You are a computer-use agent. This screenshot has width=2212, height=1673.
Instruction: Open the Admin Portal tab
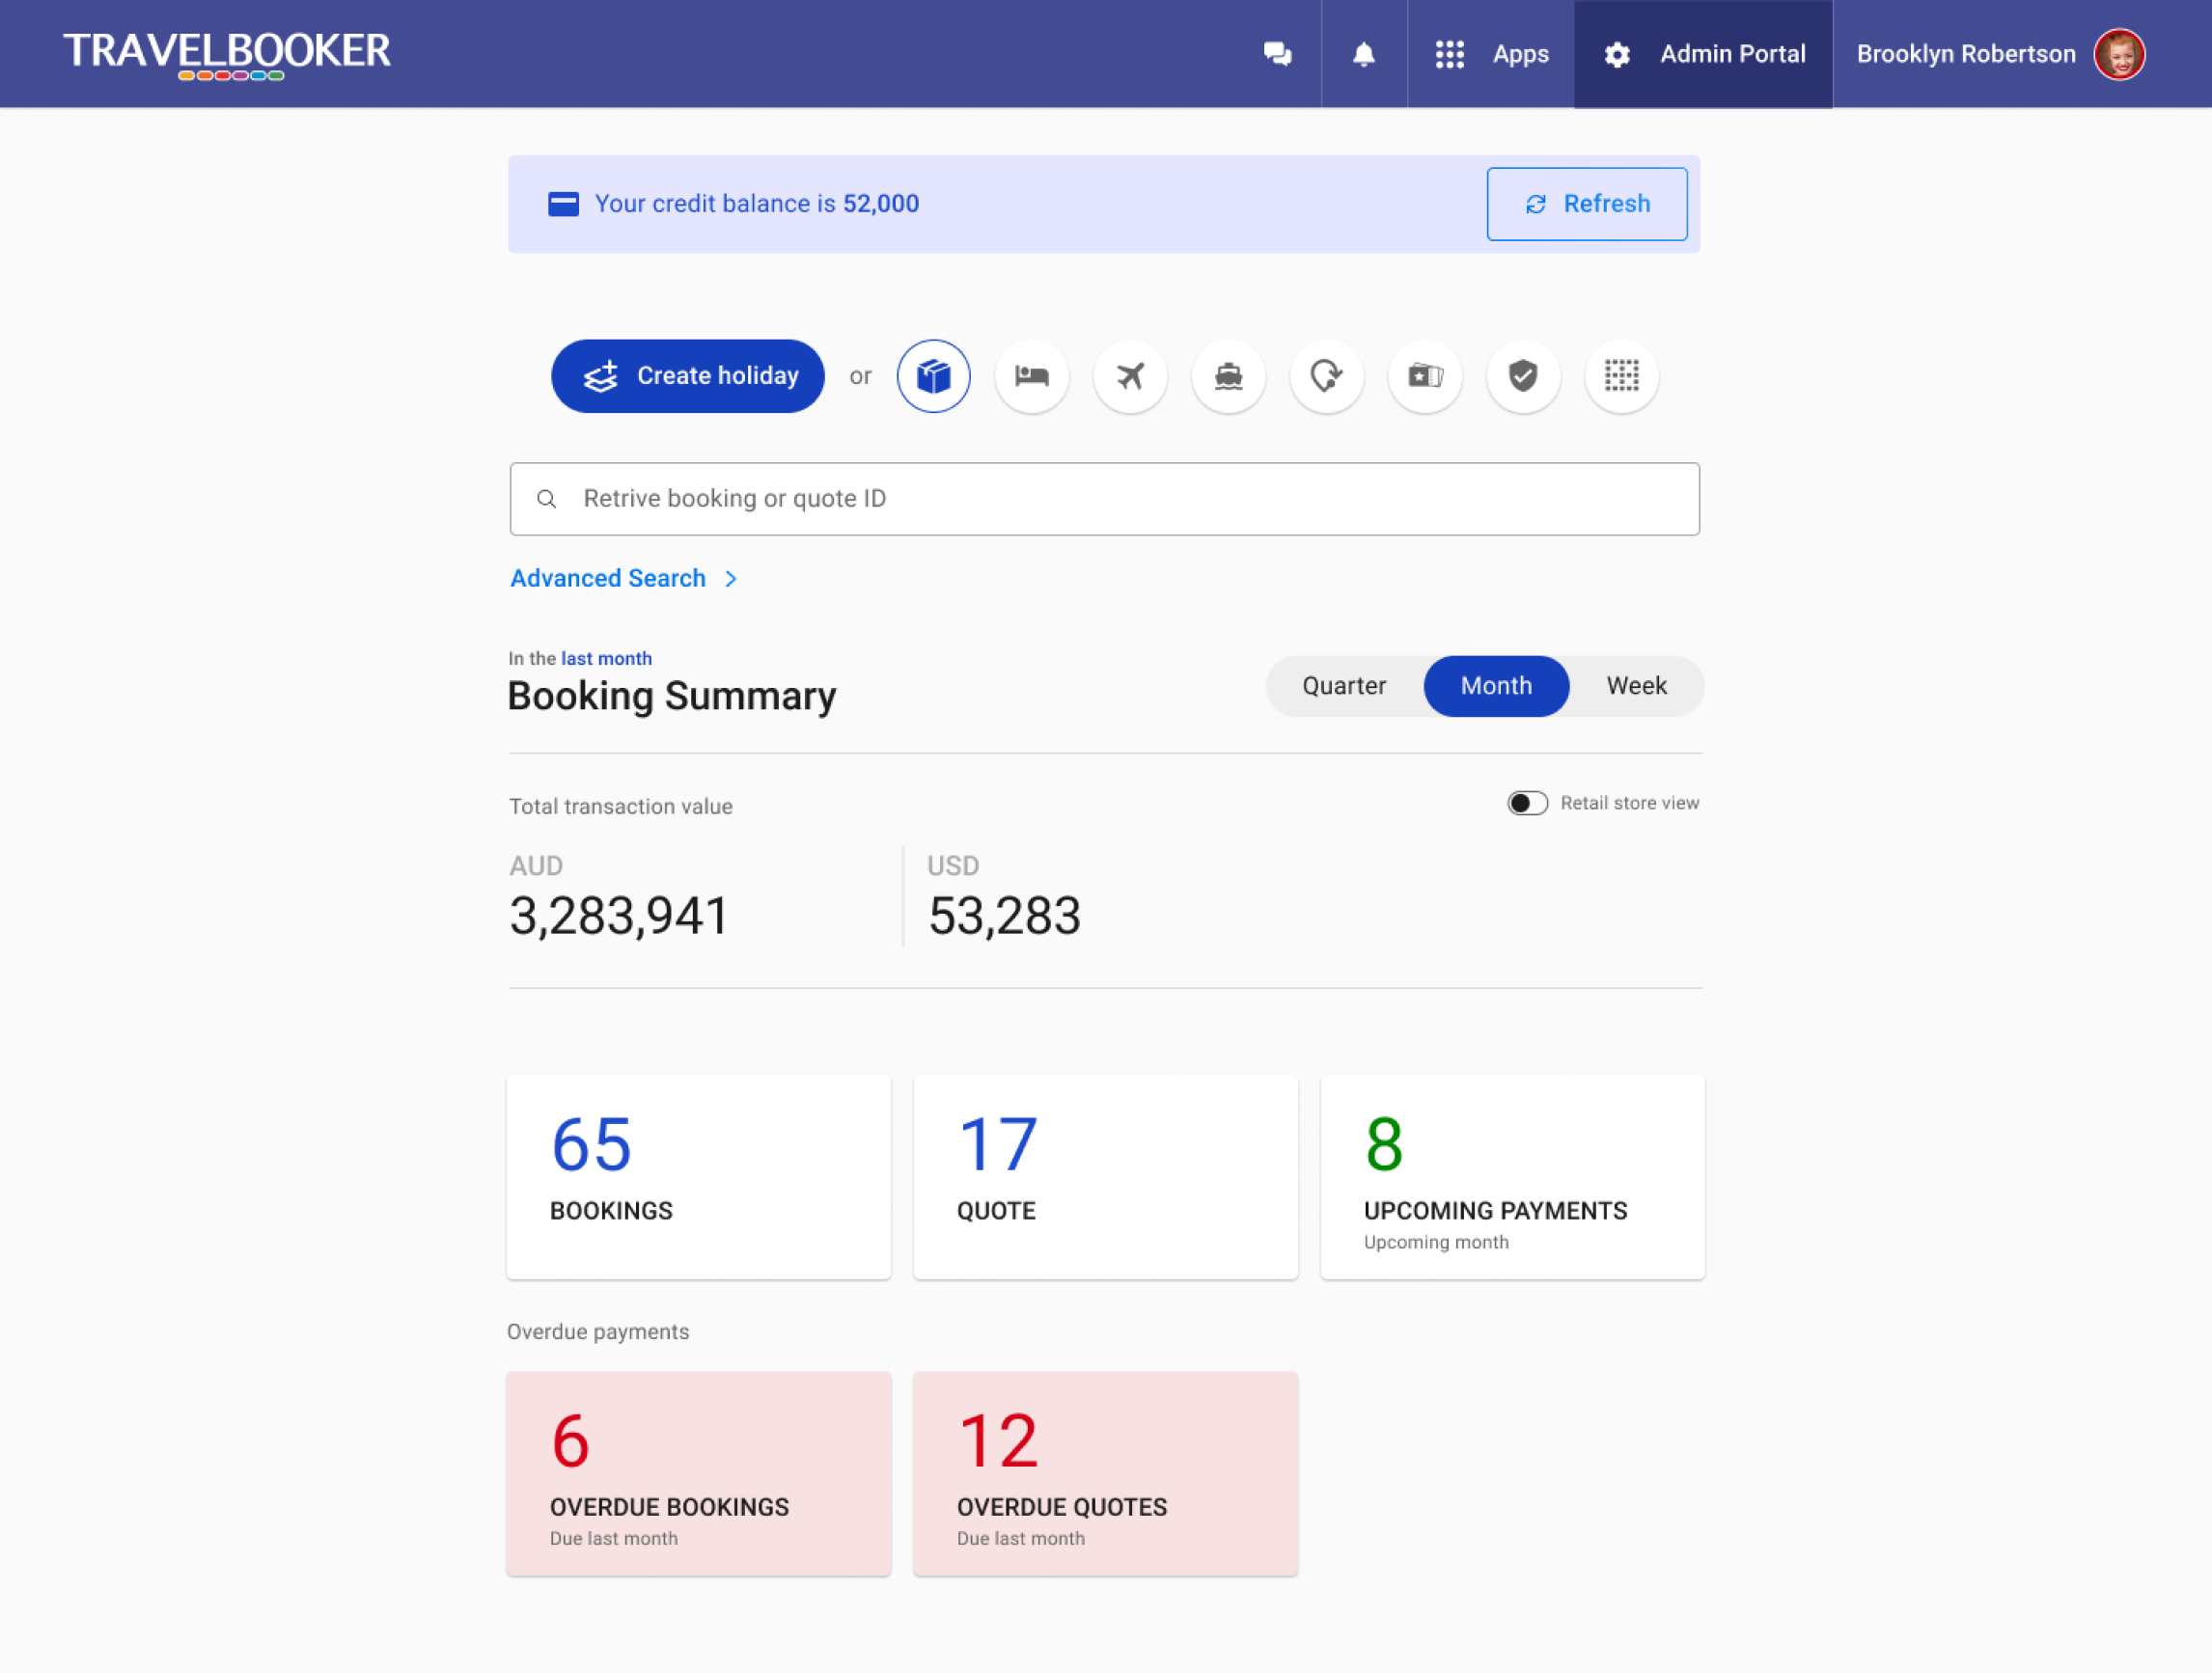tap(1704, 54)
